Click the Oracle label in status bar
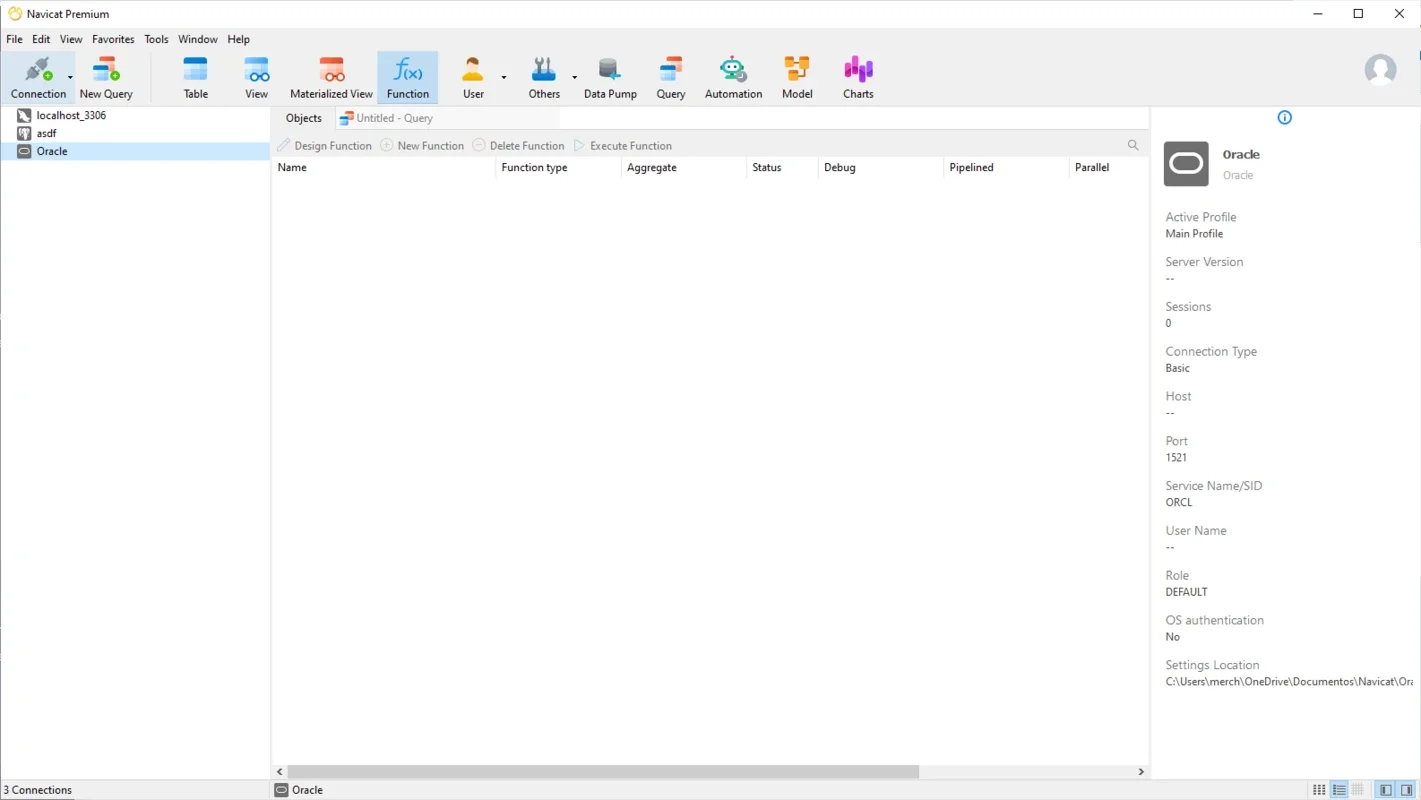 [307, 790]
